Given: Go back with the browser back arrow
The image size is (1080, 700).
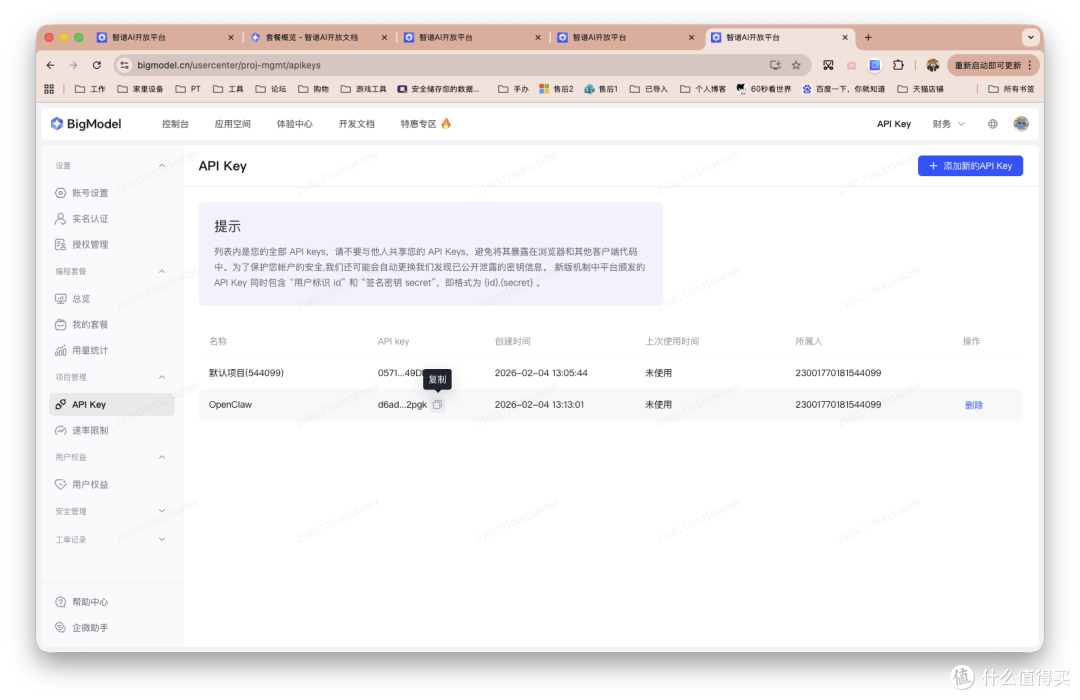Looking at the screenshot, I should click(x=50, y=65).
